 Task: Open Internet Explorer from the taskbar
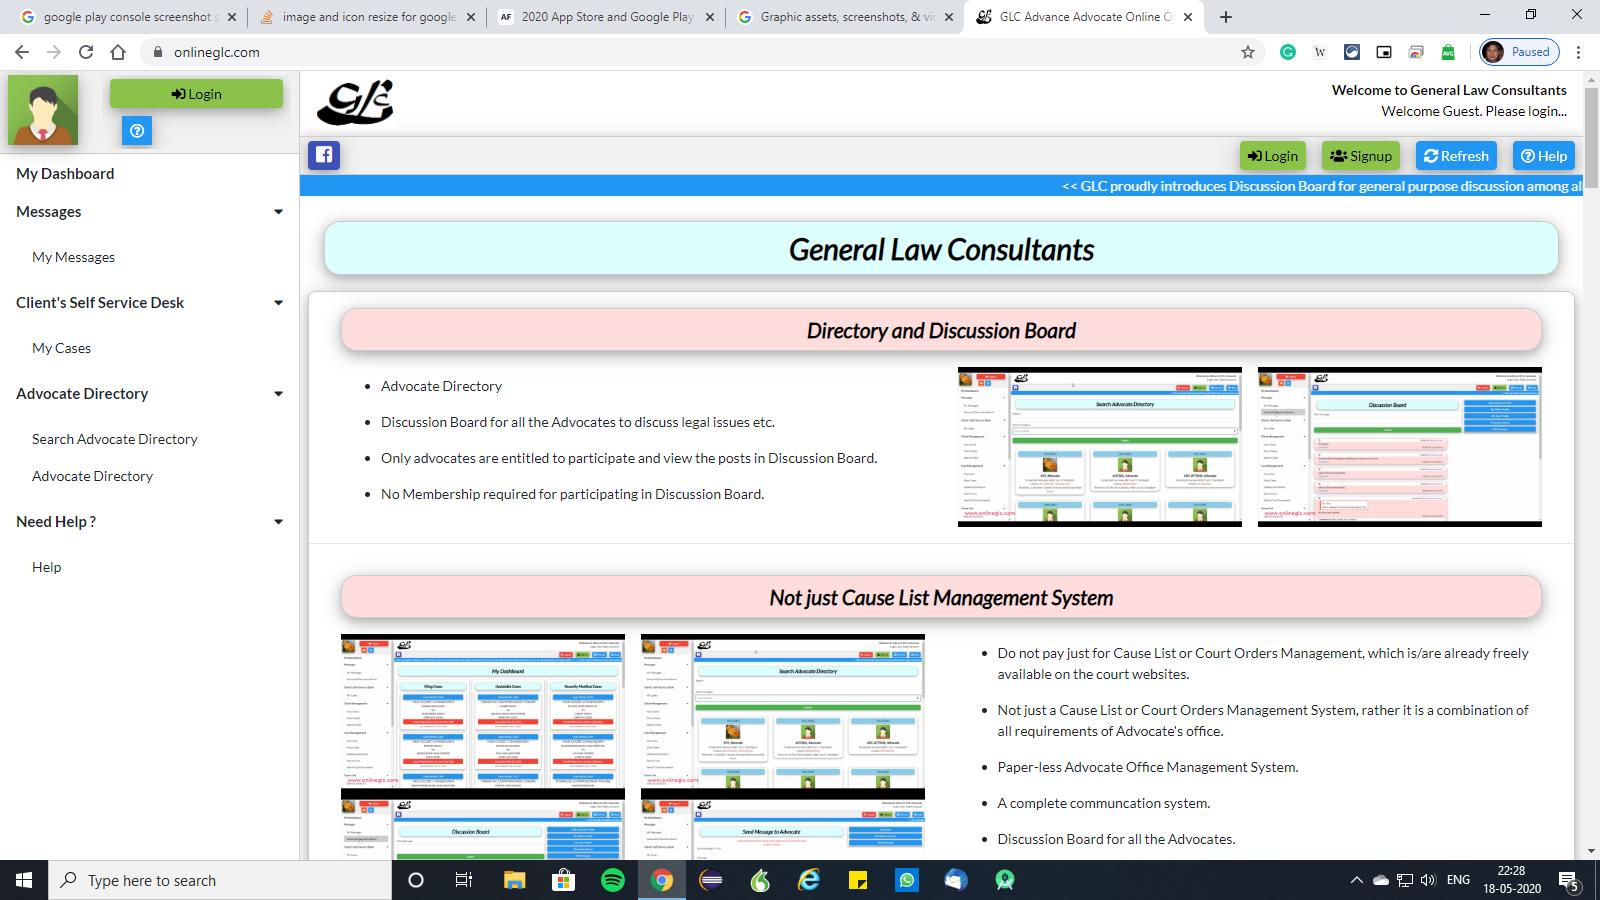tap(809, 880)
